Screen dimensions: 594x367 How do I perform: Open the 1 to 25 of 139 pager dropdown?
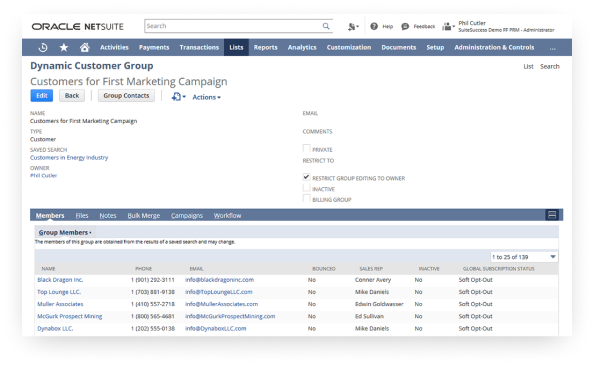point(524,257)
